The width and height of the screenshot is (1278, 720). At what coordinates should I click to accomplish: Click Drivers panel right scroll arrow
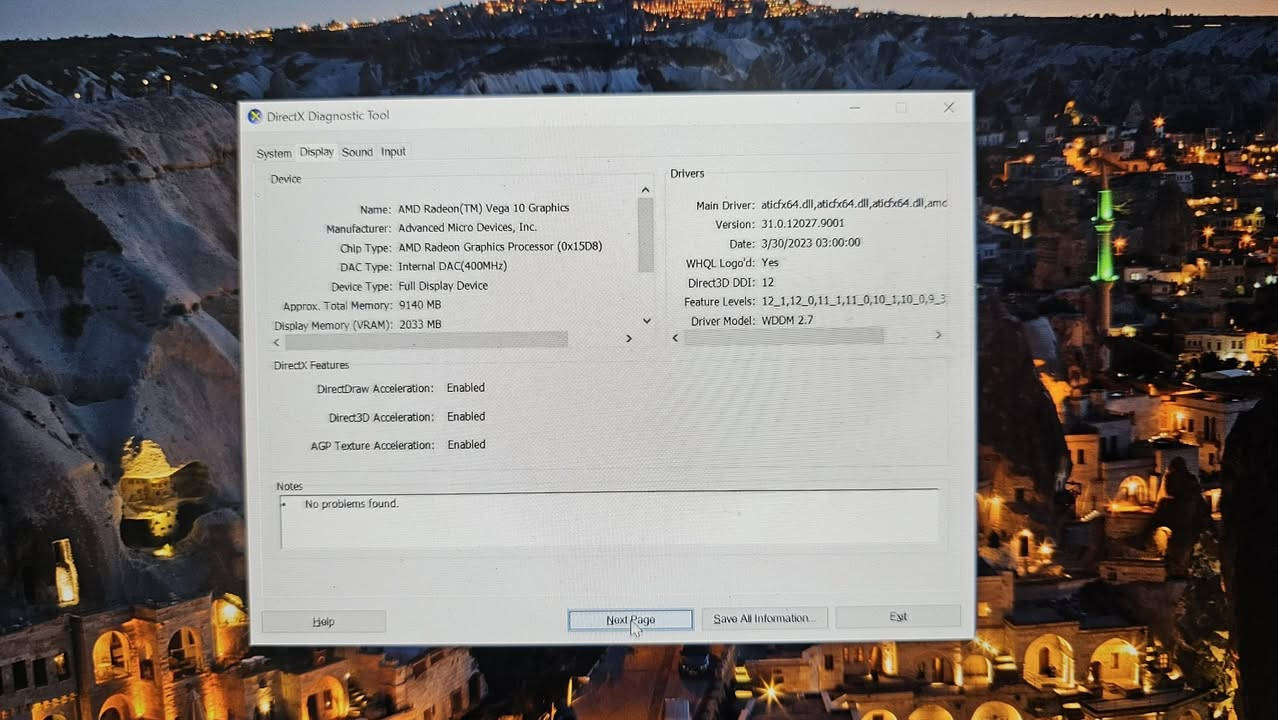coord(938,335)
